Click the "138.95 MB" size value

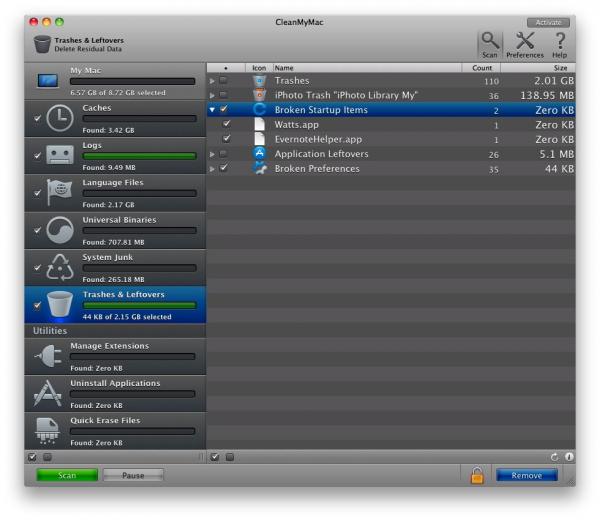click(x=547, y=95)
